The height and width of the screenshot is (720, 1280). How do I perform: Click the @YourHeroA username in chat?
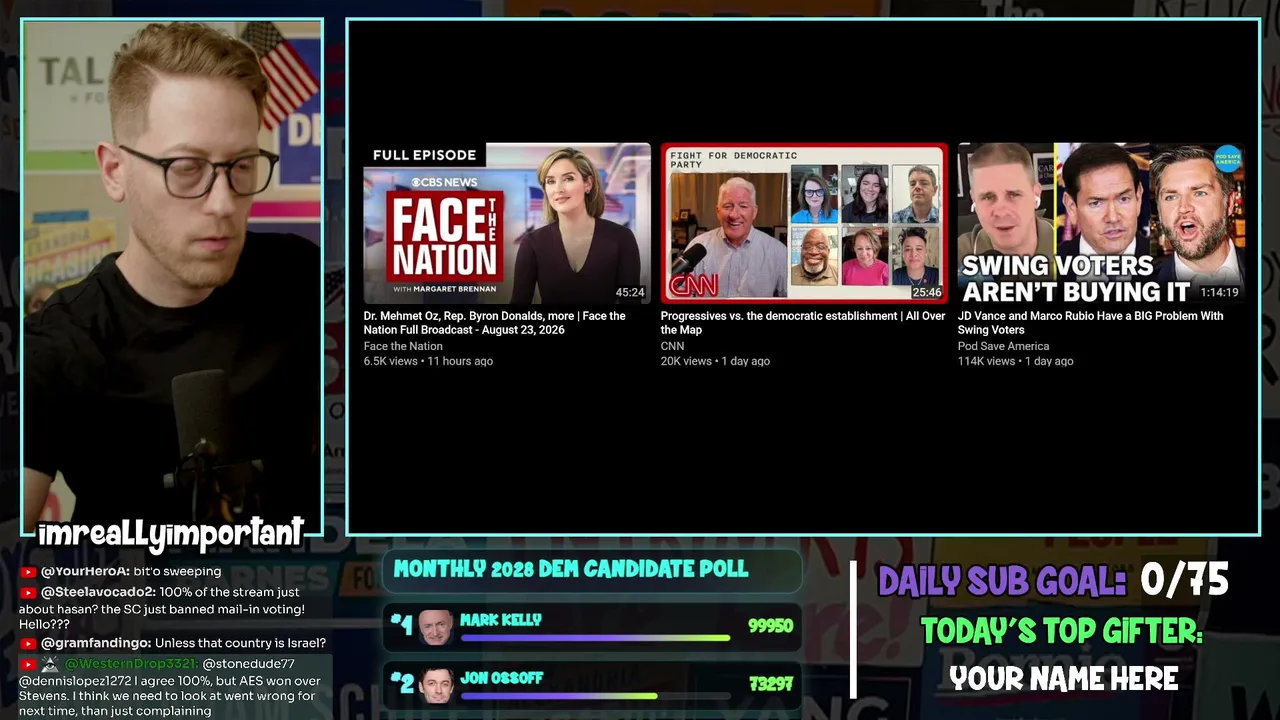click(85, 572)
